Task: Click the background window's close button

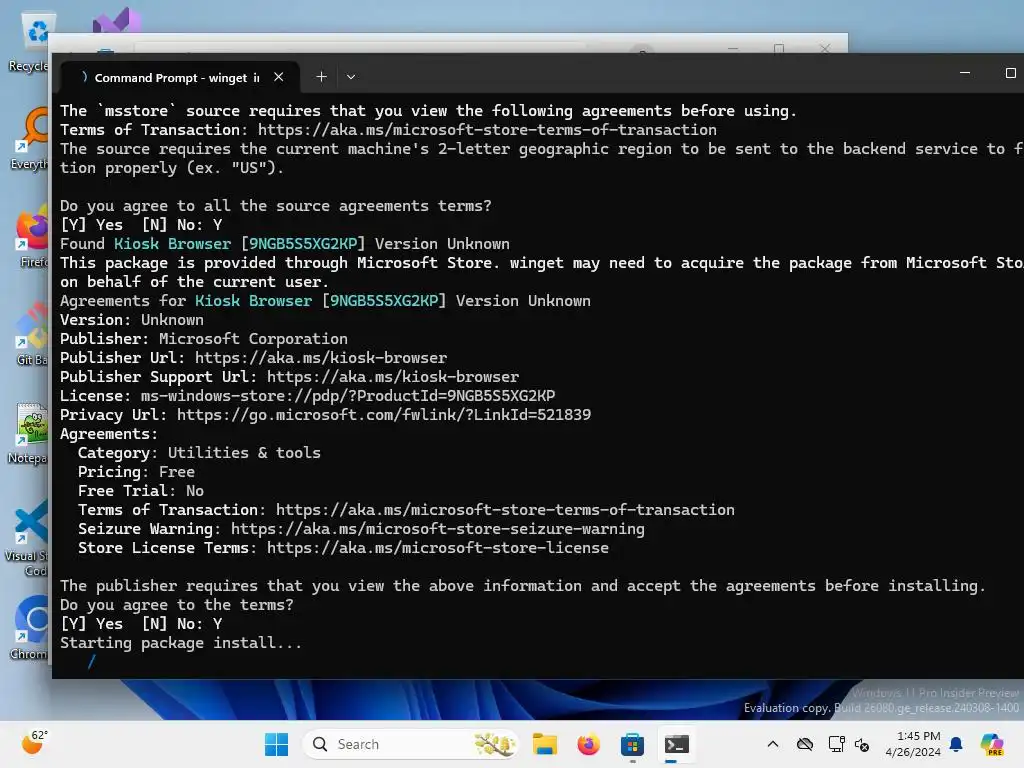Action: (825, 48)
